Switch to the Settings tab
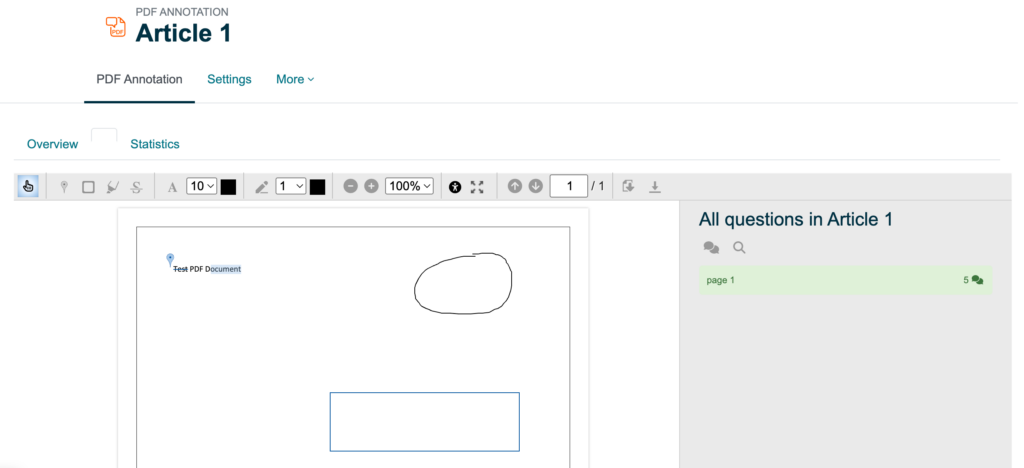This screenshot has width=1024, height=468. [229, 79]
